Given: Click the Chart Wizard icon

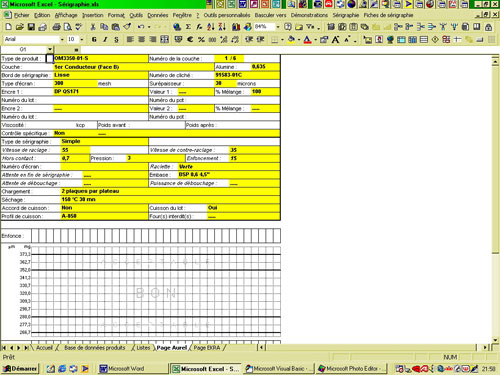Looking at the screenshot, I should point(236,27).
